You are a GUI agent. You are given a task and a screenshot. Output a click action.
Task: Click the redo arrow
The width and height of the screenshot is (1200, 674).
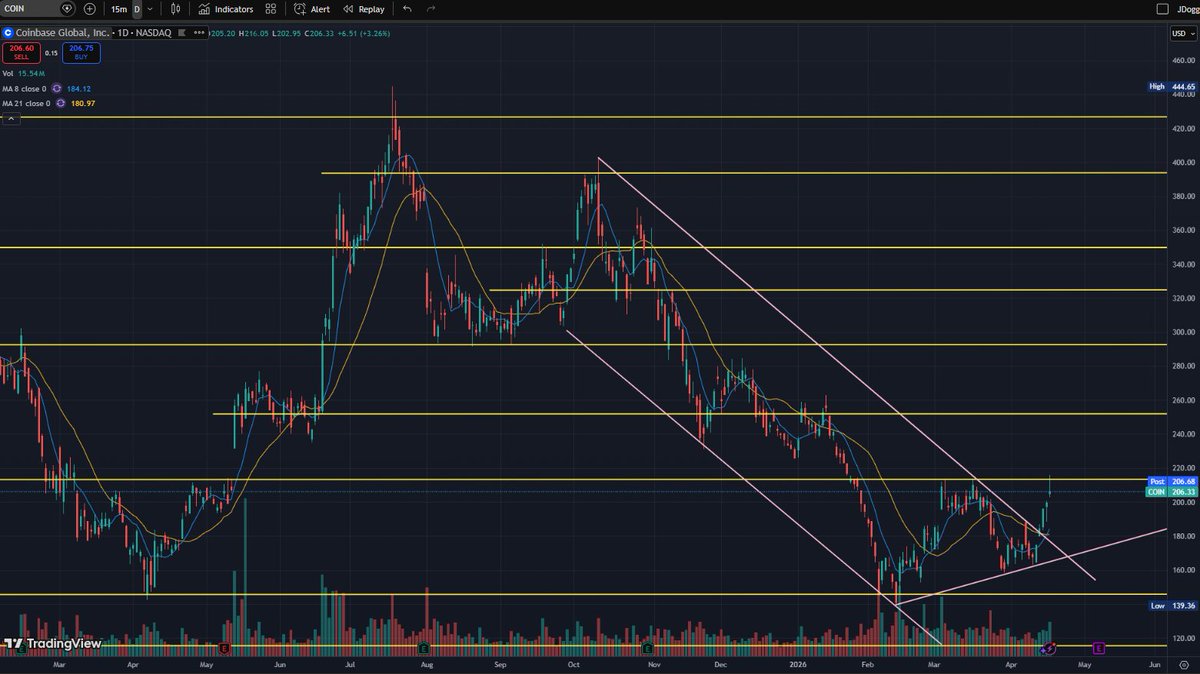pyautogui.click(x=431, y=9)
